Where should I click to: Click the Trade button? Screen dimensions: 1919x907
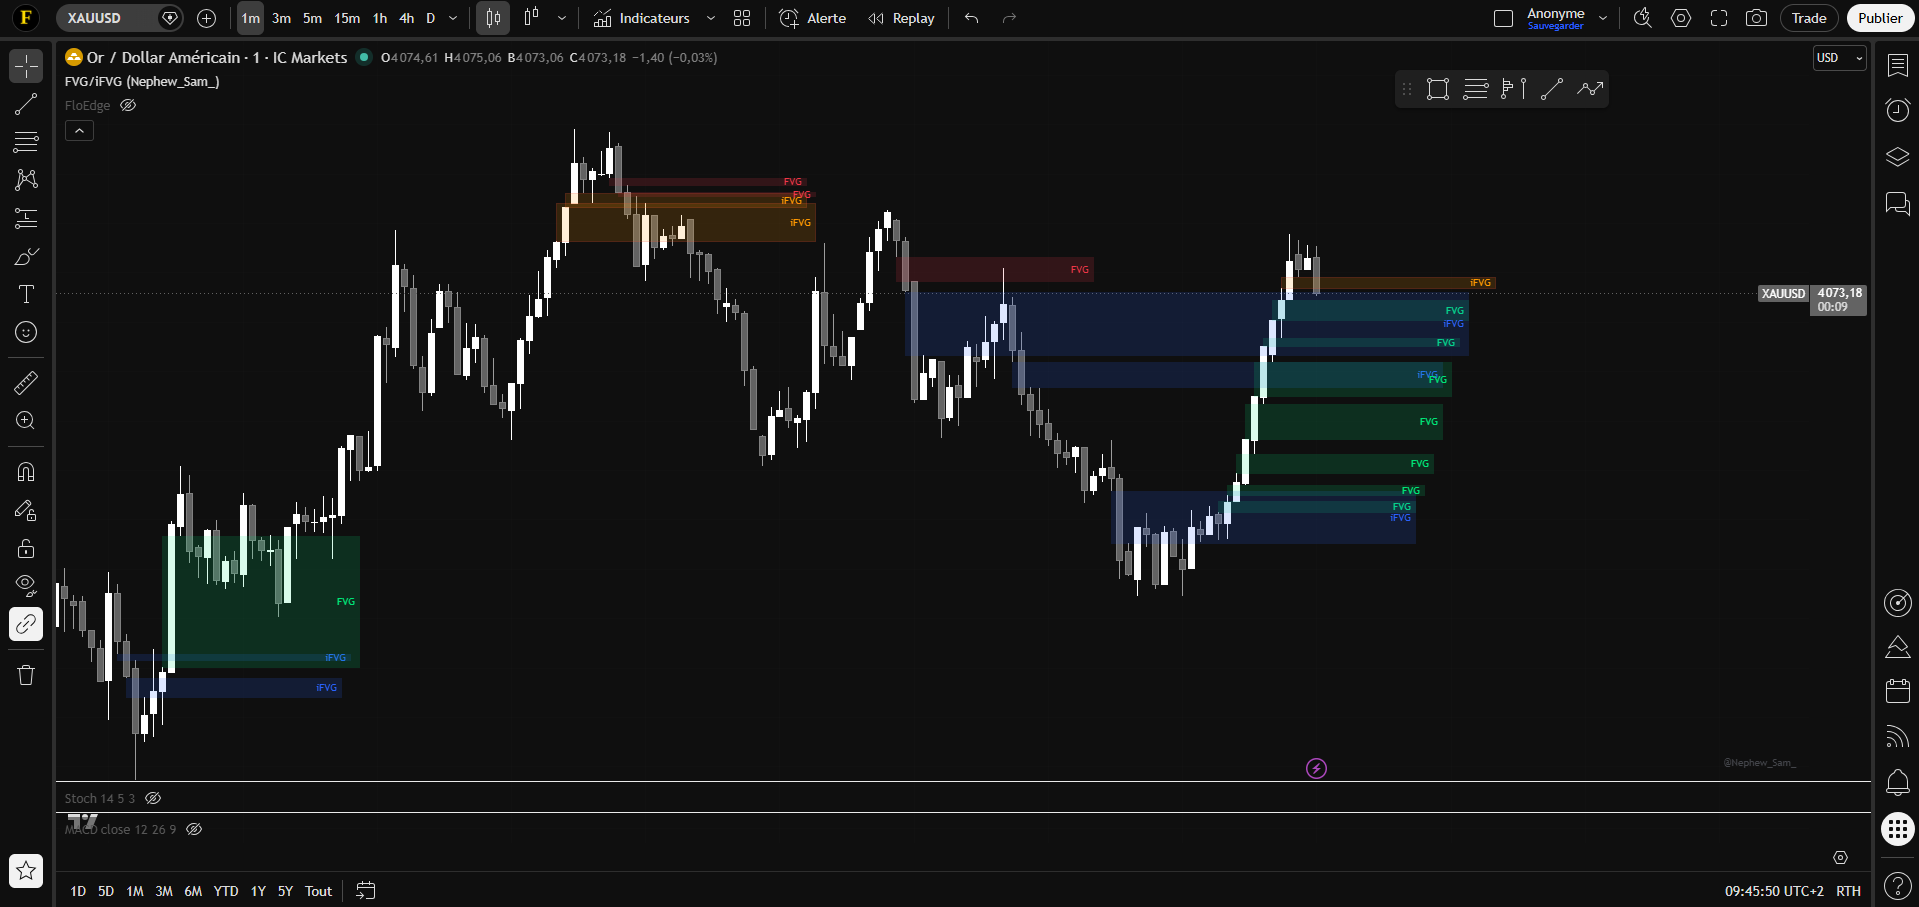[1809, 18]
